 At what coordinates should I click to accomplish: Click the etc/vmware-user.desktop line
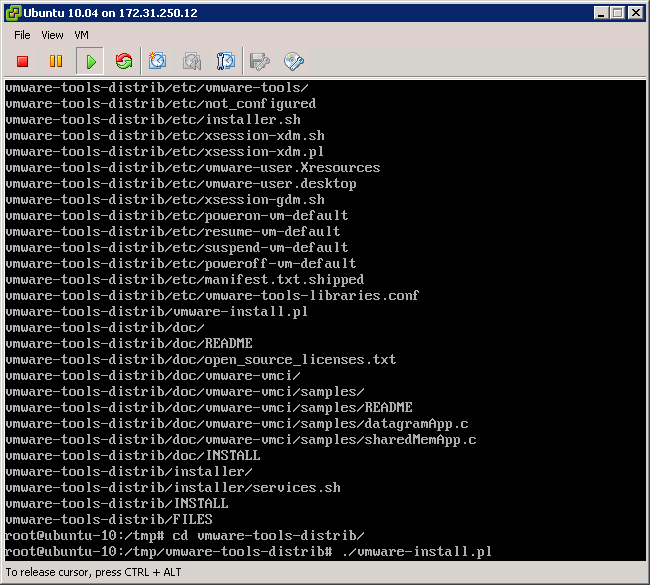181,183
